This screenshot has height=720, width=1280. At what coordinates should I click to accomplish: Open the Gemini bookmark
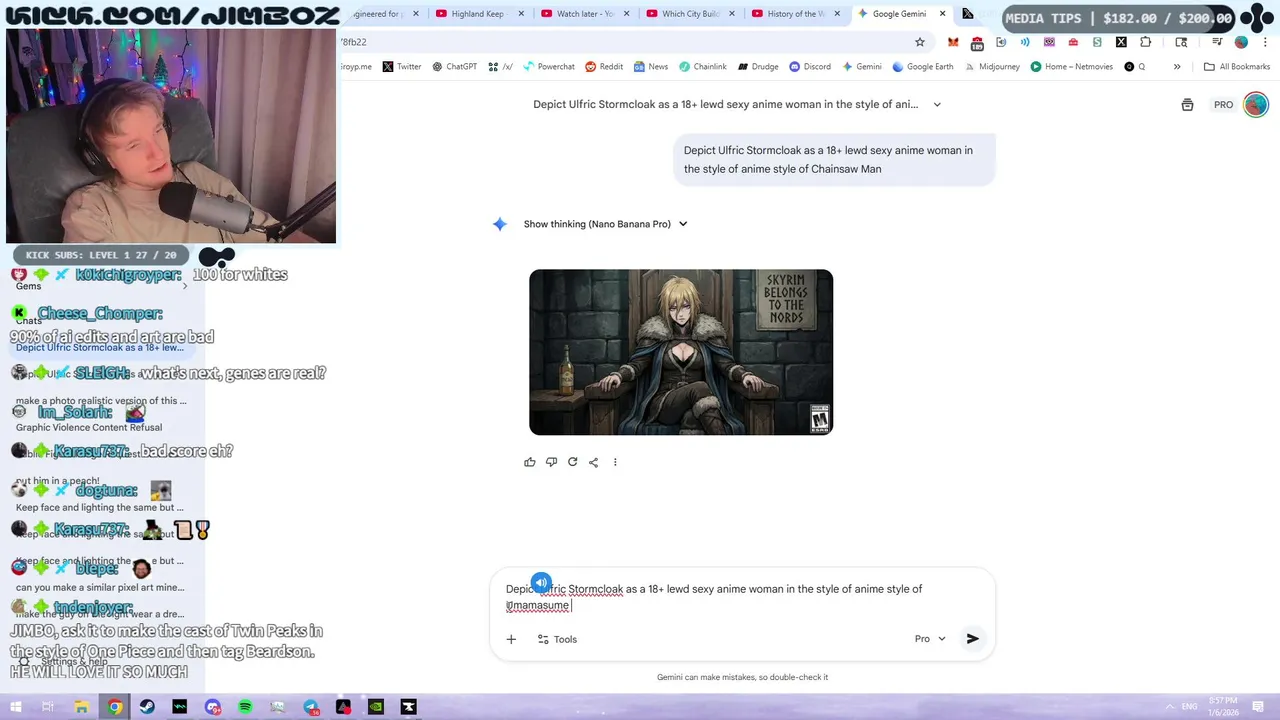(862, 67)
